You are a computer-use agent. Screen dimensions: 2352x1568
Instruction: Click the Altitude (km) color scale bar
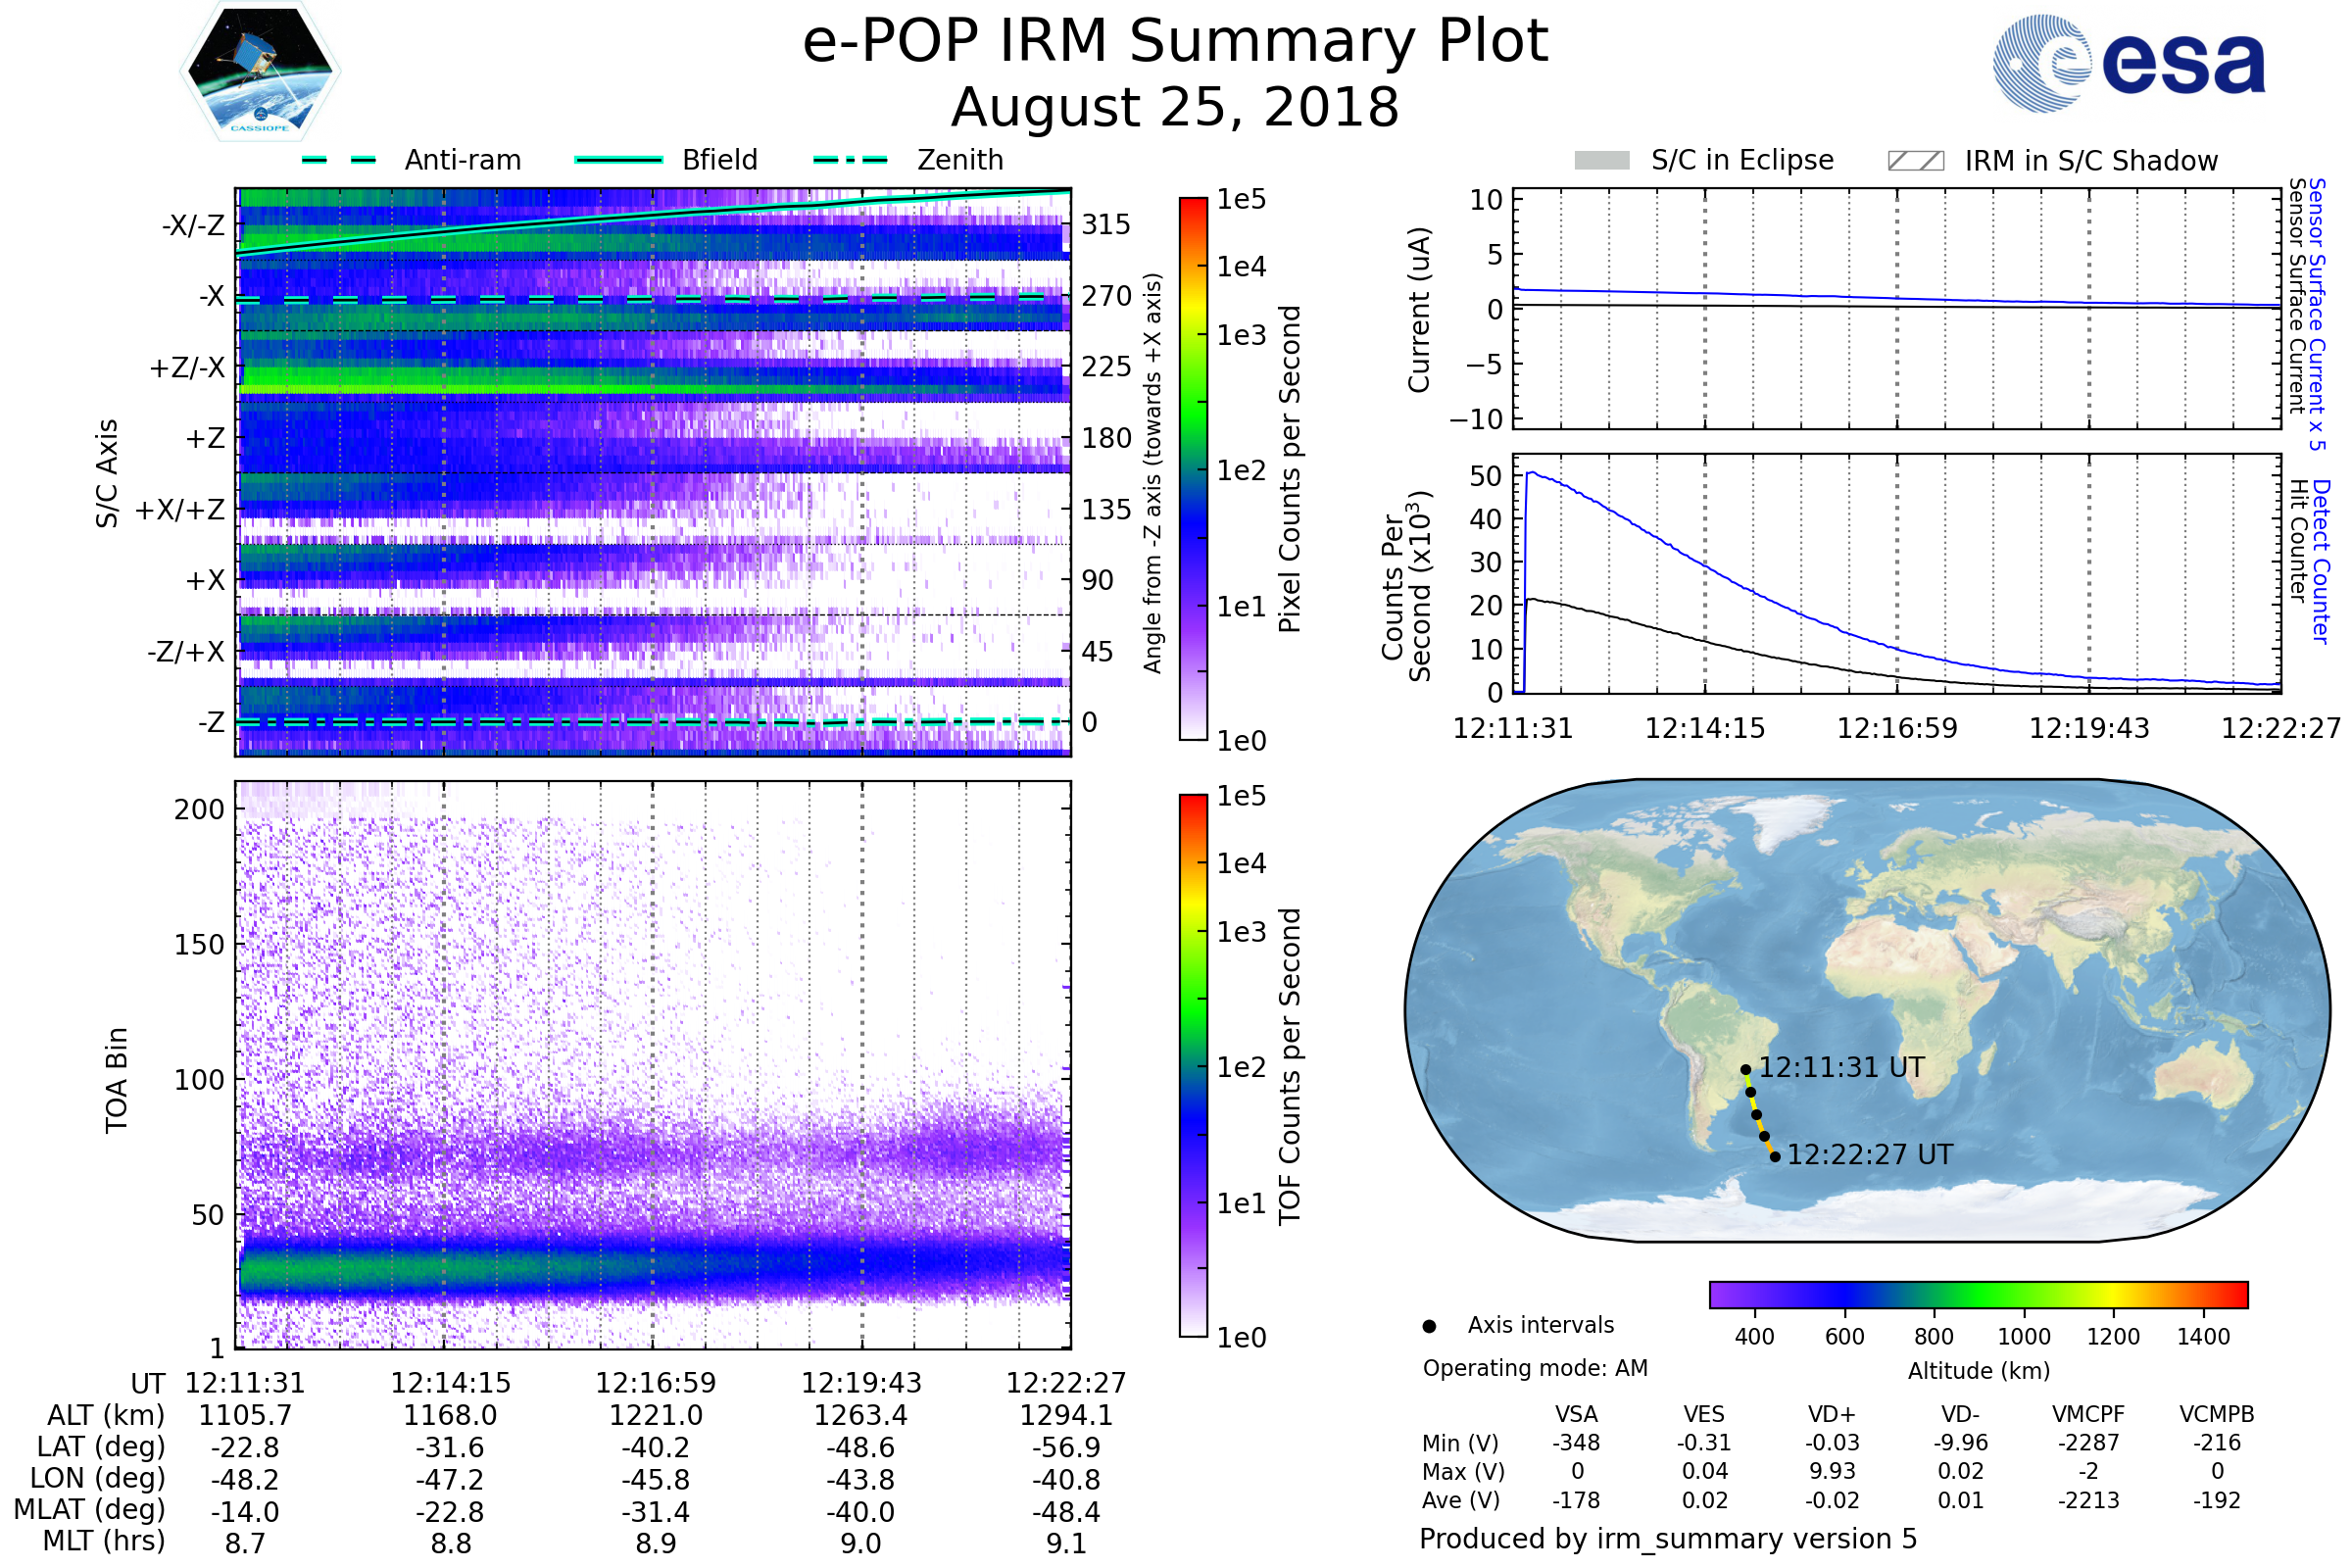pos(1978,1295)
